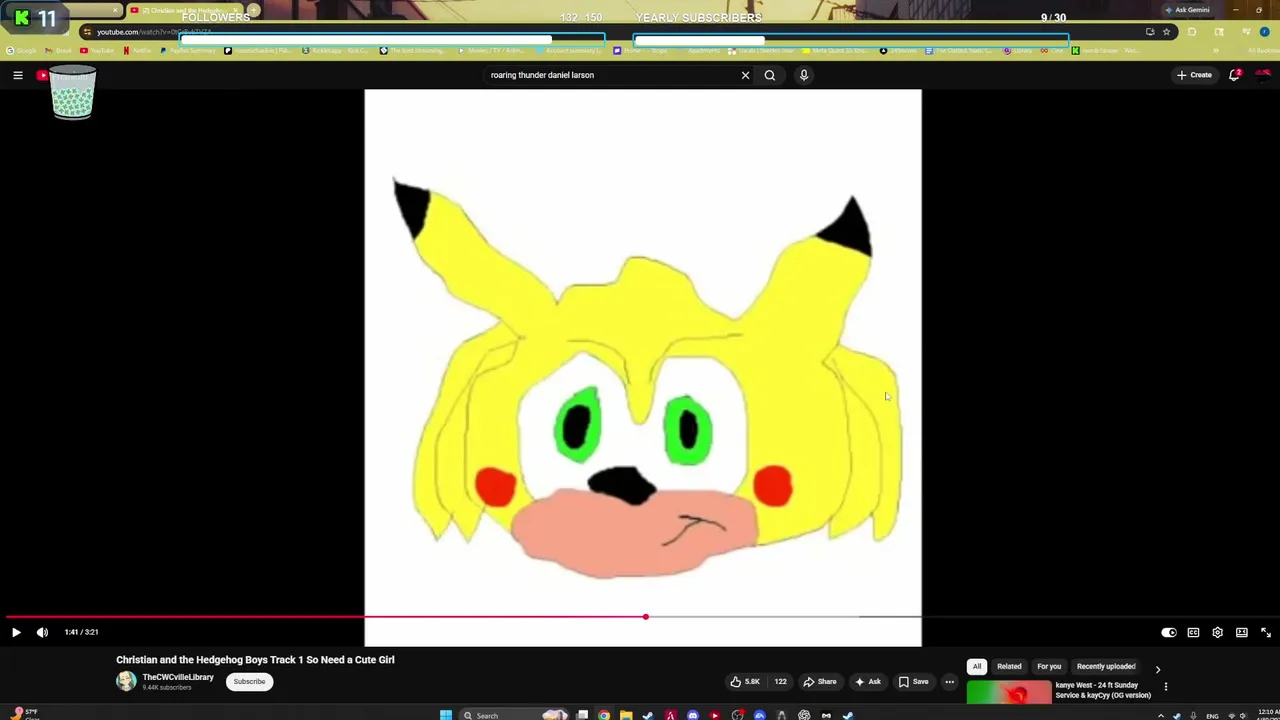The width and height of the screenshot is (1280, 720).
Task: Click the Kick stream overlay logo
Action: (x=22, y=18)
